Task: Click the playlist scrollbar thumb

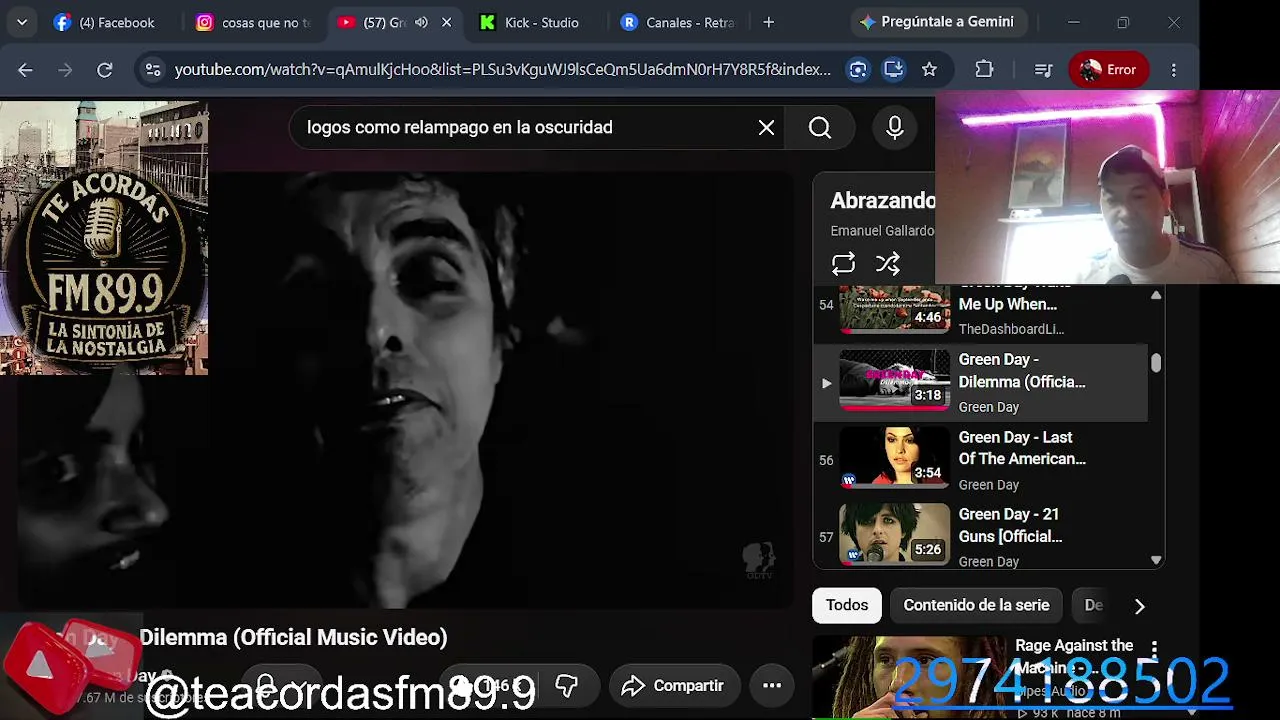Action: [x=1157, y=363]
